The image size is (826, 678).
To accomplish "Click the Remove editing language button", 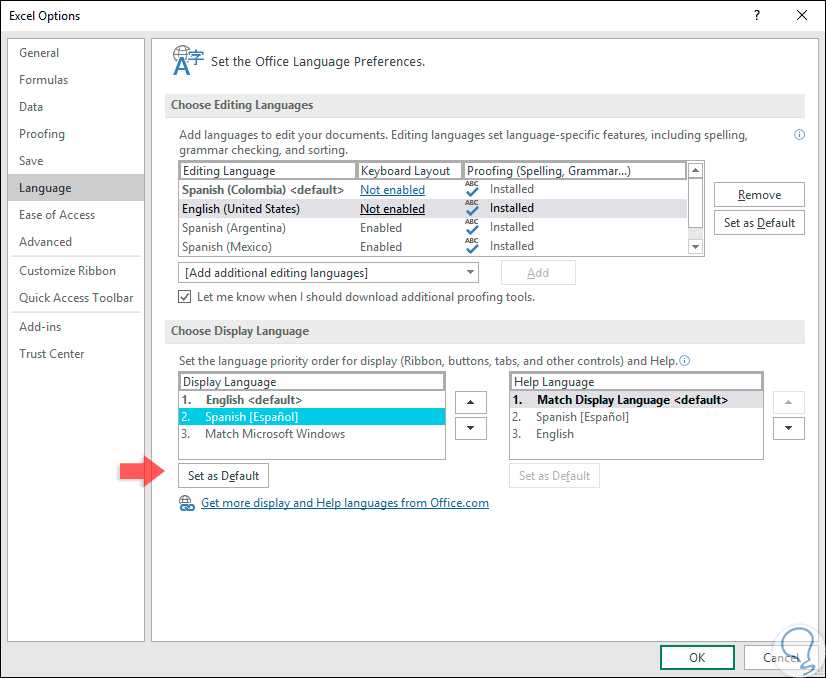I will click(759, 195).
